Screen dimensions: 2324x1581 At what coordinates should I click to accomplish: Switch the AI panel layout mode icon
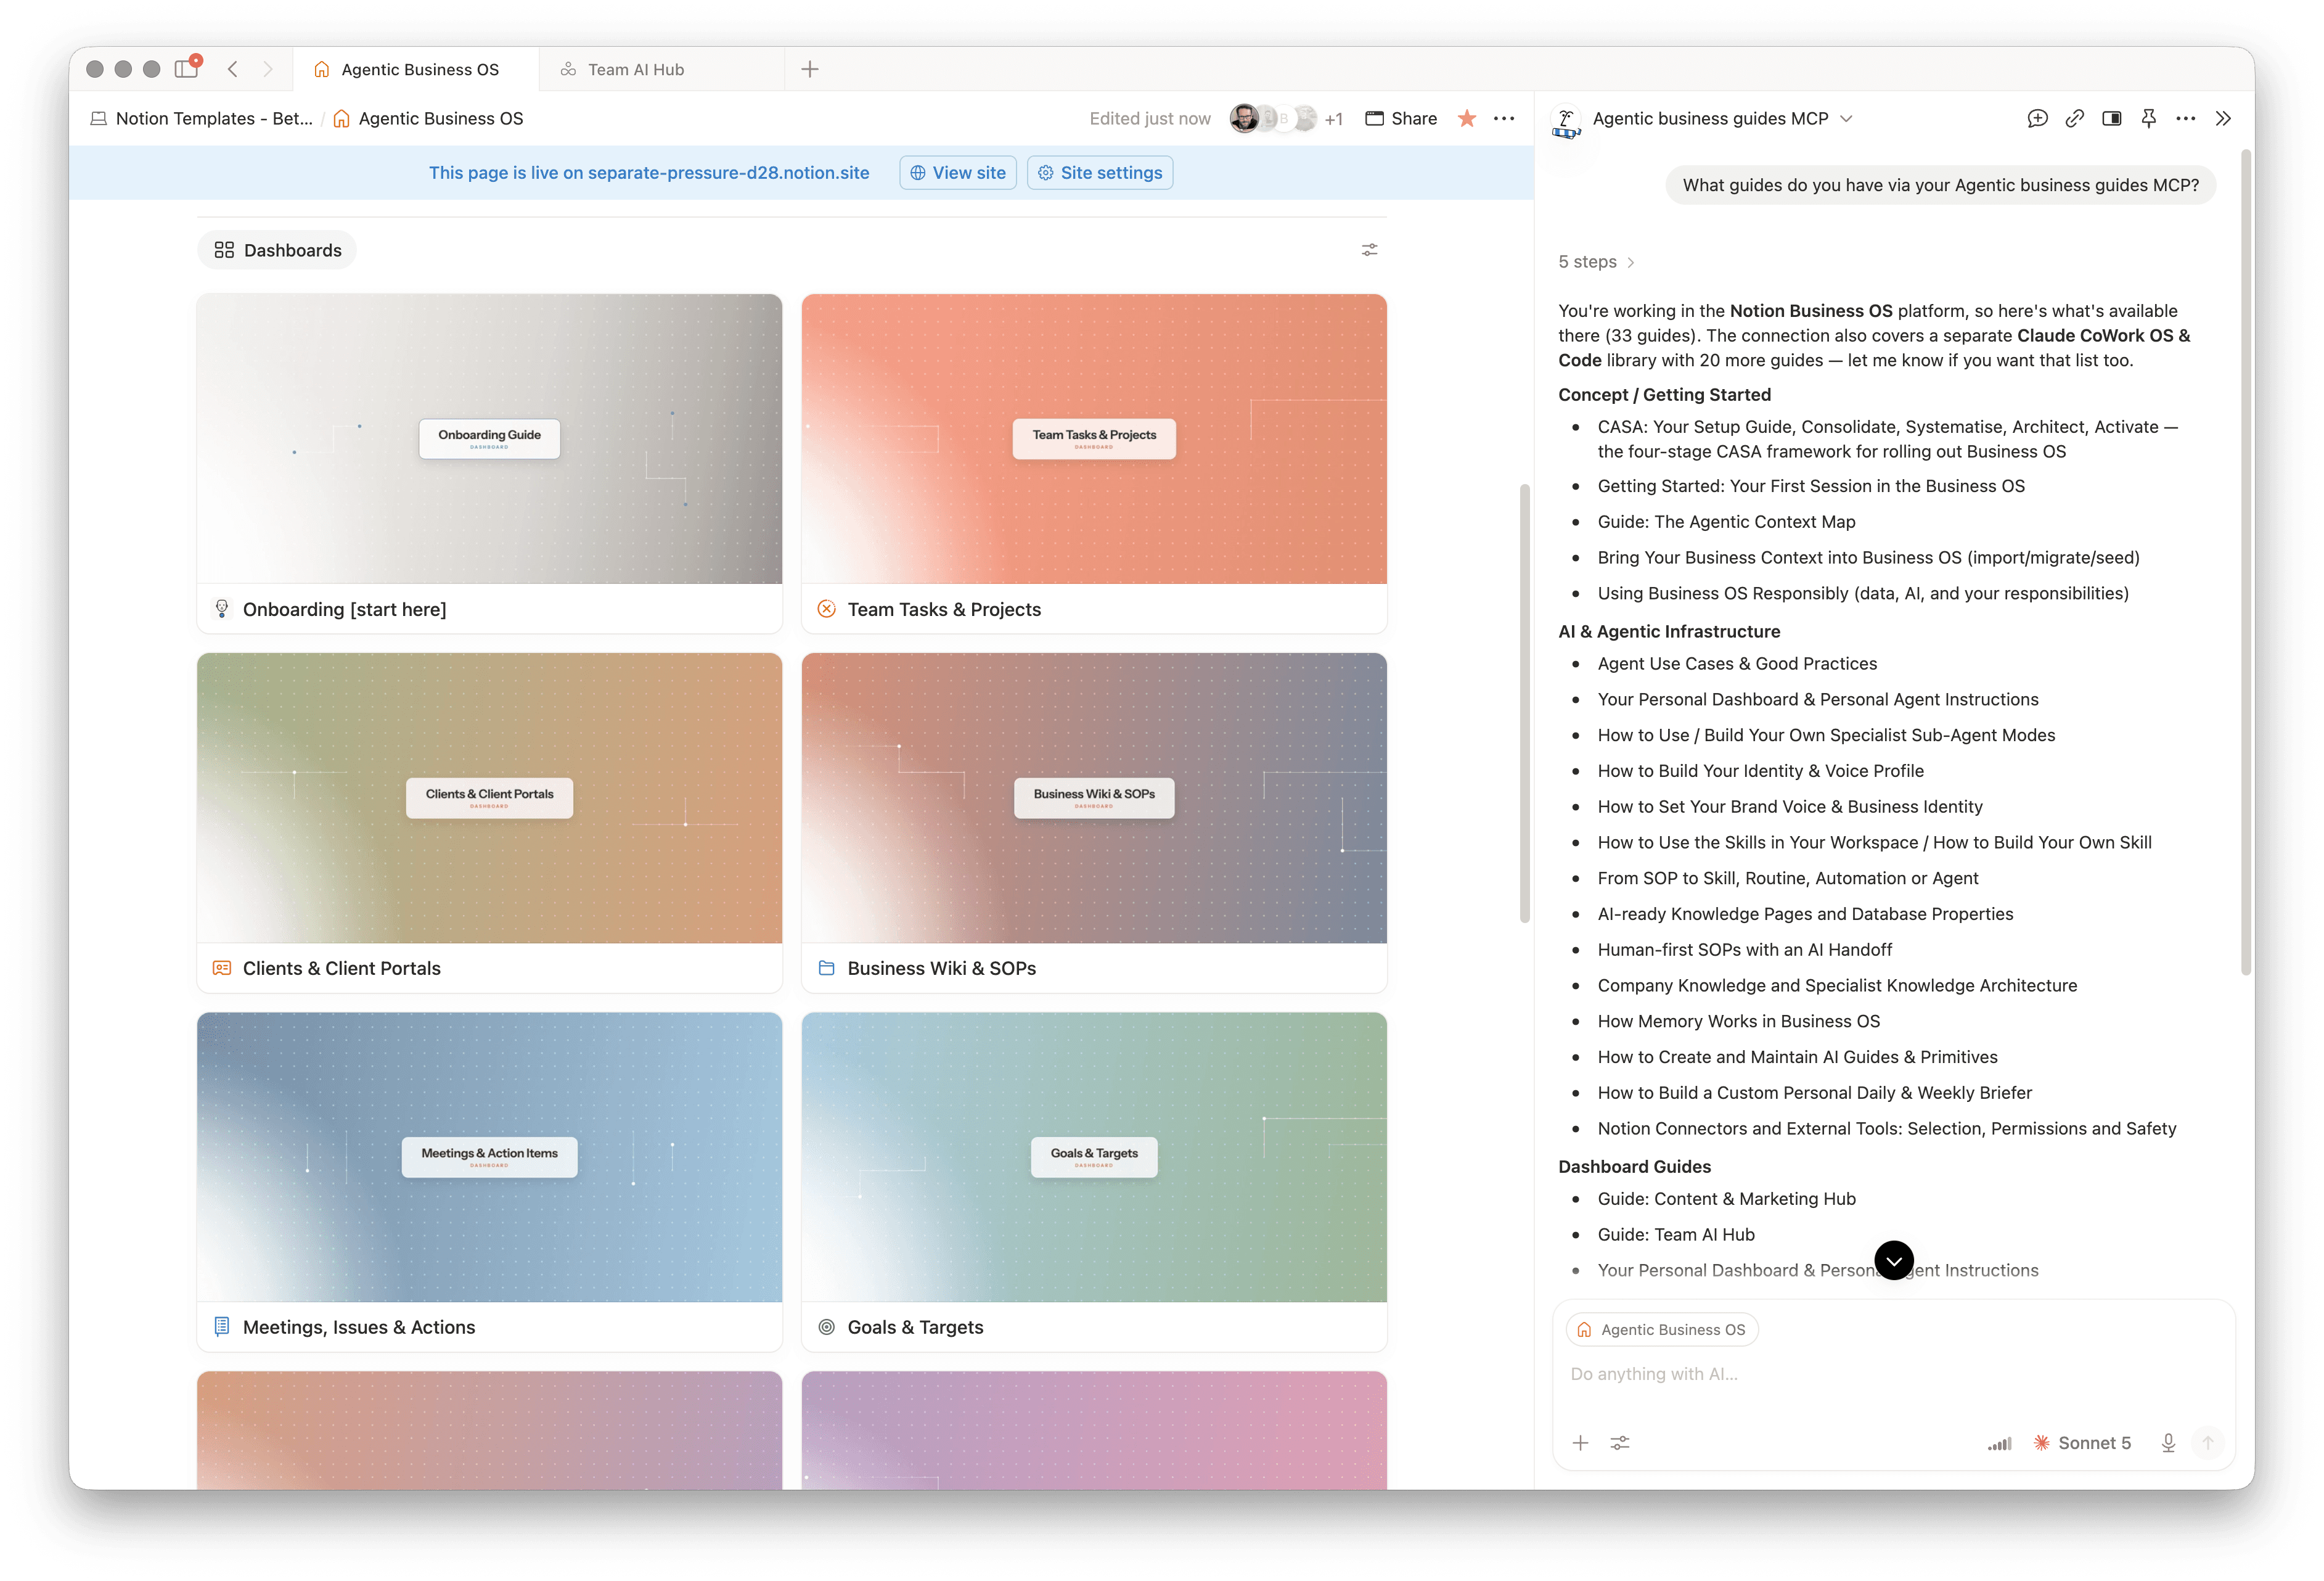click(x=2111, y=118)
